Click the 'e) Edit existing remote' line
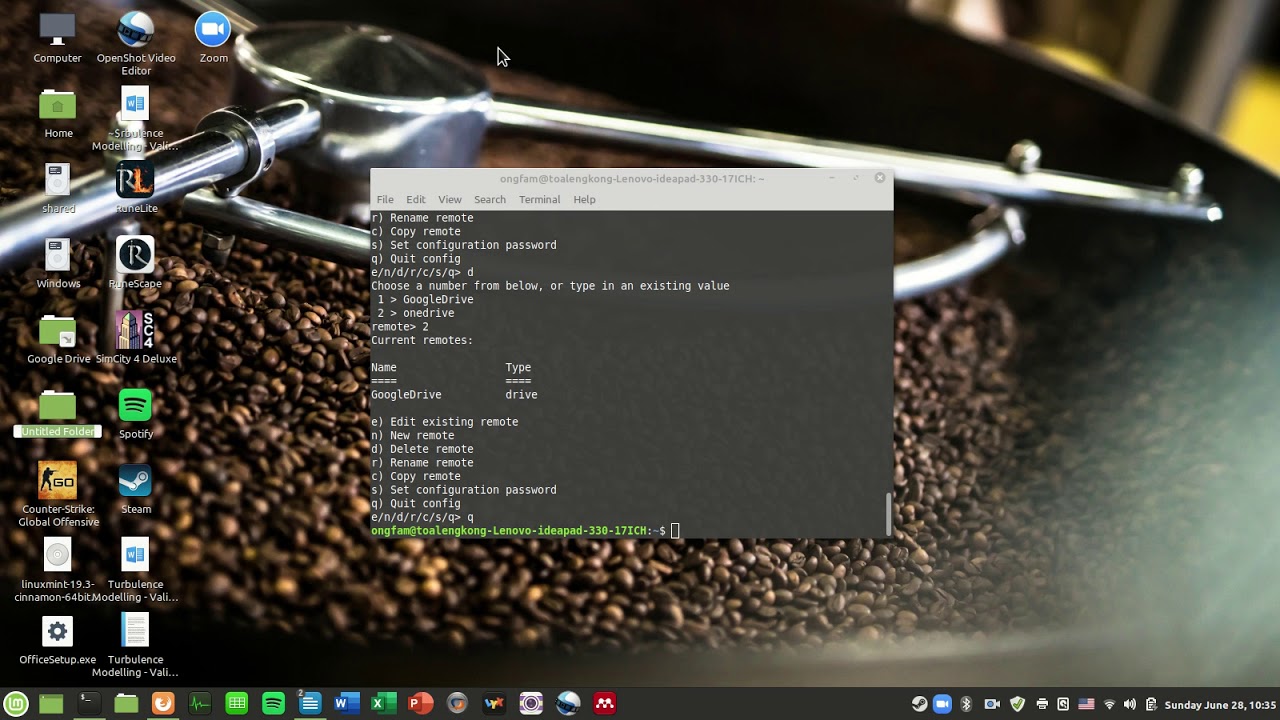 click(445, 422)
